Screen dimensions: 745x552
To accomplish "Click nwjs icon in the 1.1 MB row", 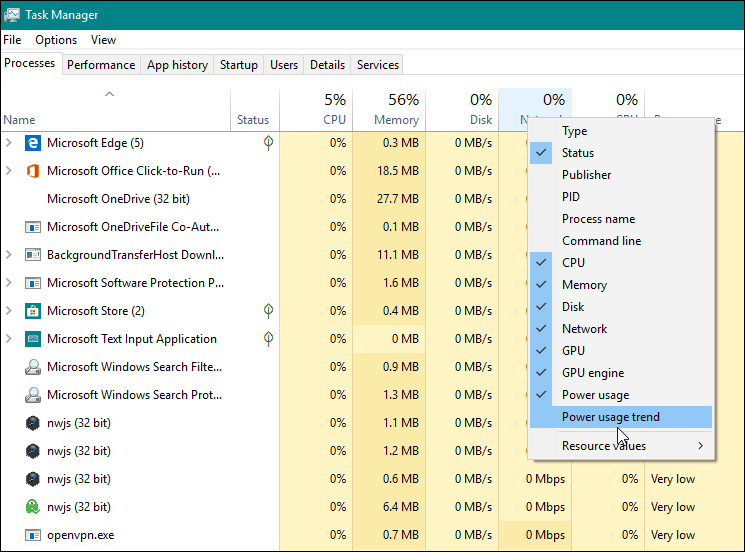I will pyautogui.click(x=33, y=423).
